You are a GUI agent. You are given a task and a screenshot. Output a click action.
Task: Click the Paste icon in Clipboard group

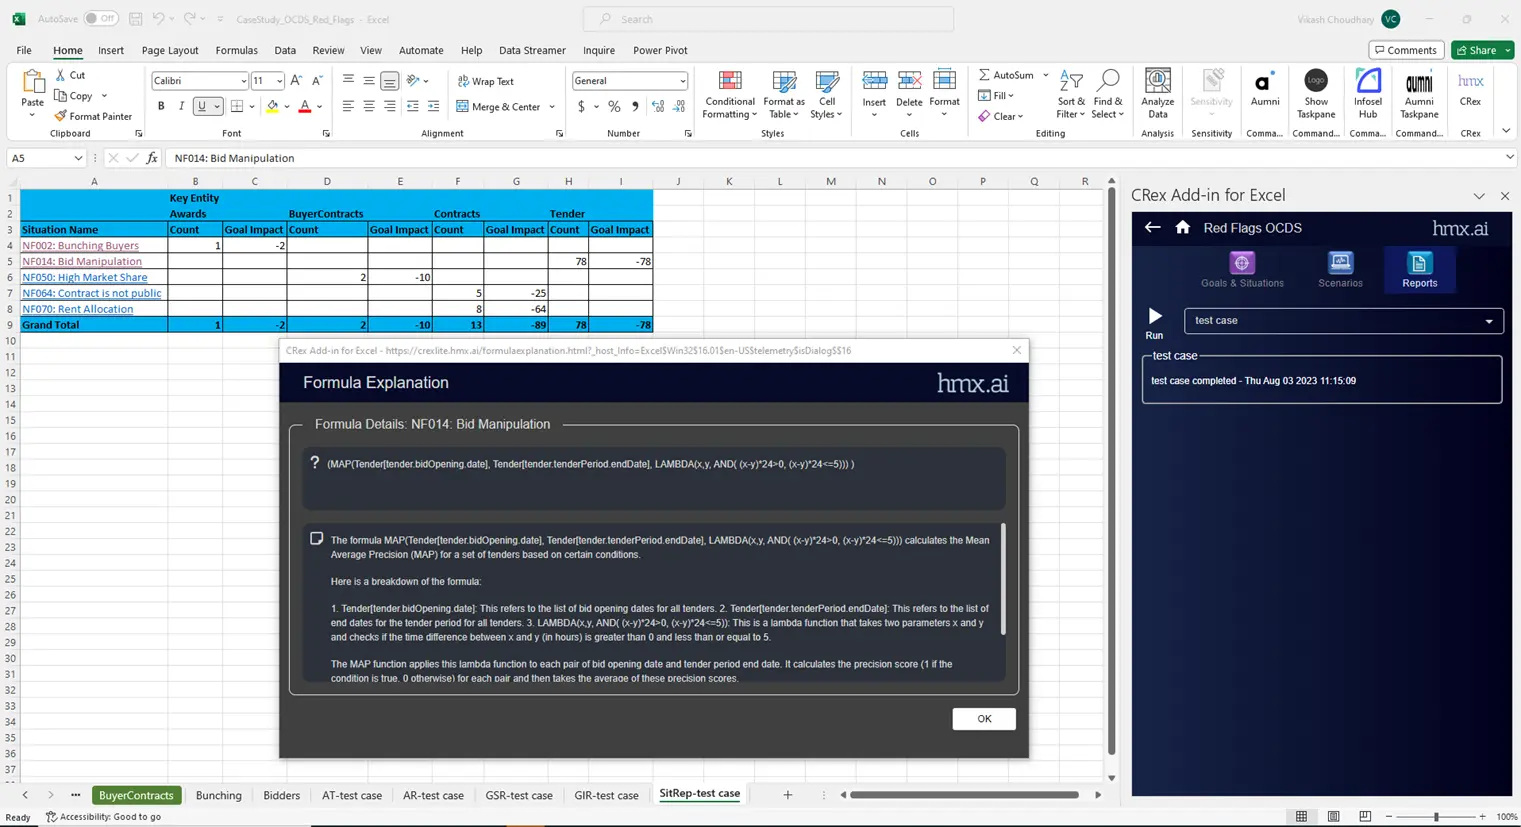(x=32, y=82)
